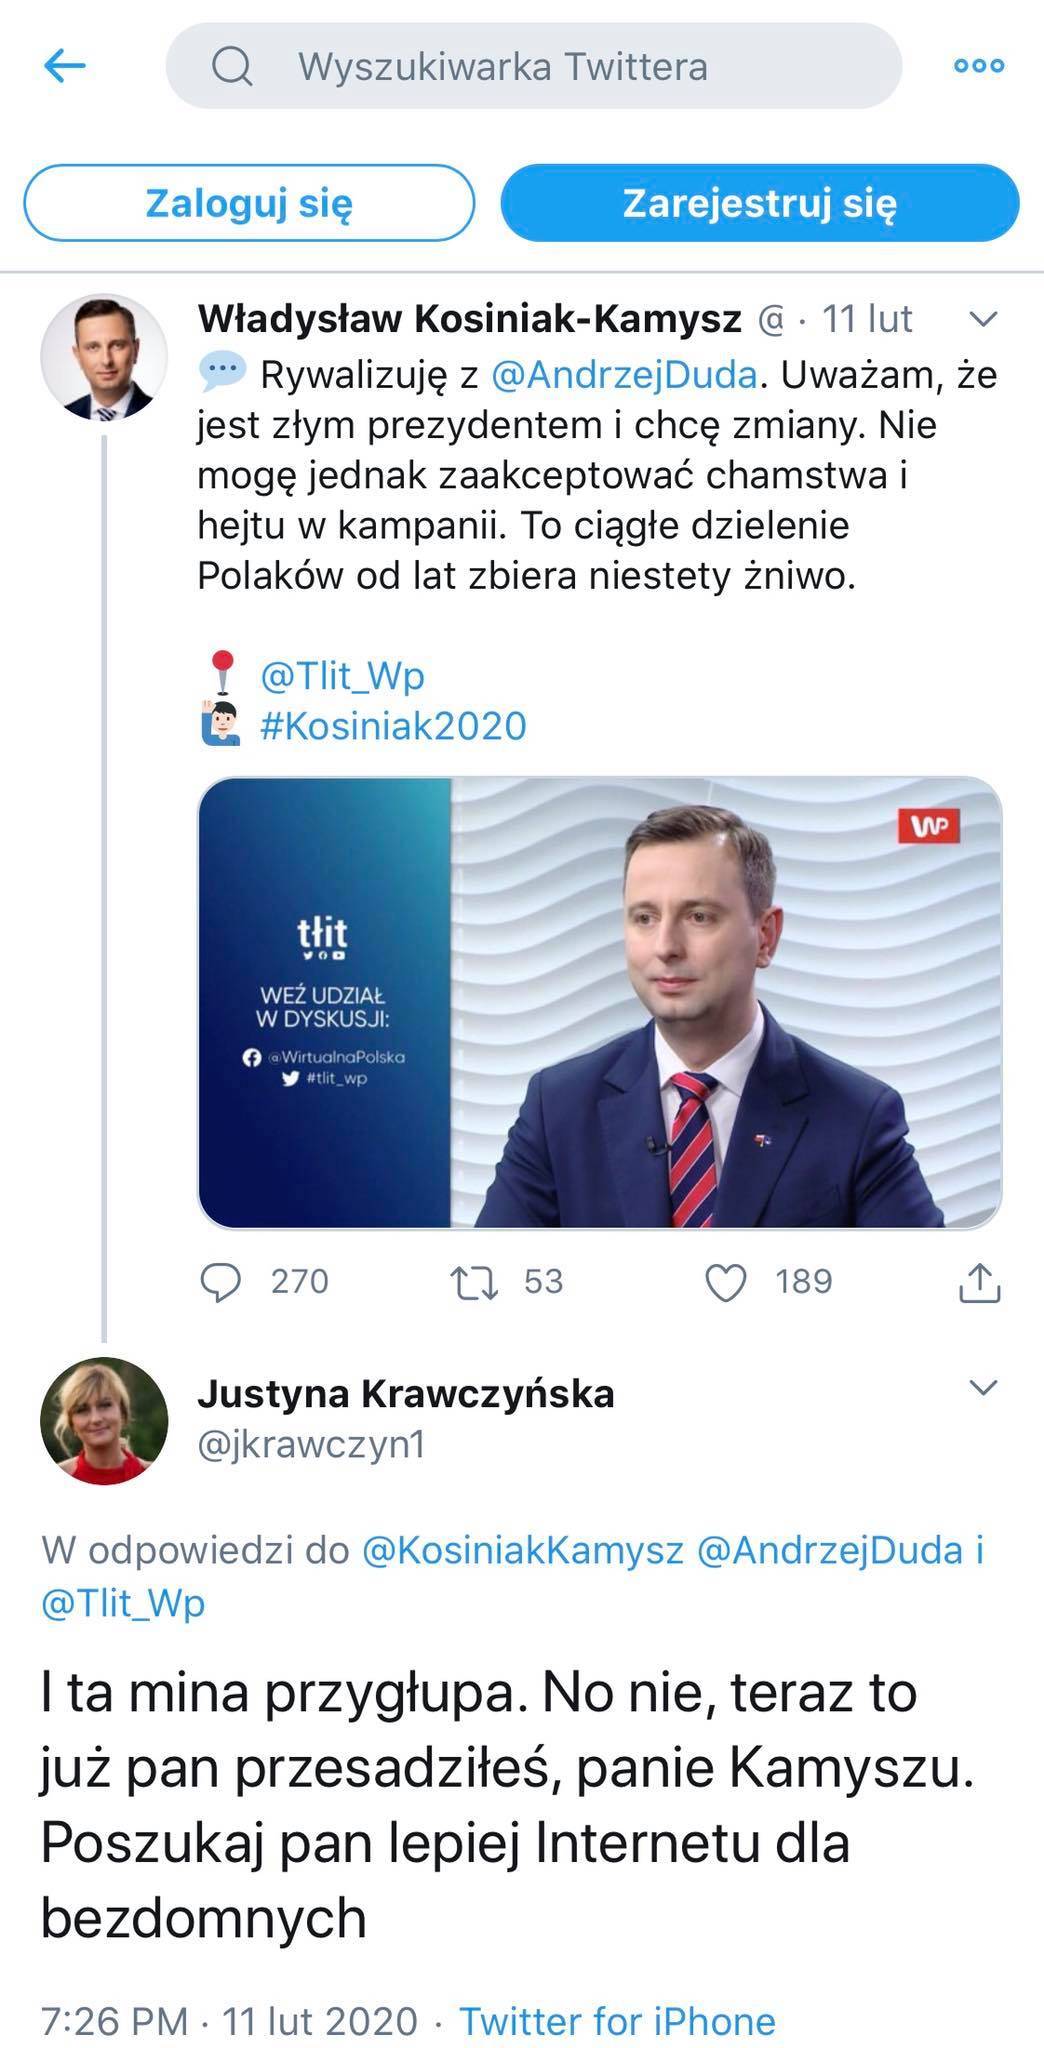
Task: Focus the Wyszukiwarka Twittera search field
Action: 534,67
